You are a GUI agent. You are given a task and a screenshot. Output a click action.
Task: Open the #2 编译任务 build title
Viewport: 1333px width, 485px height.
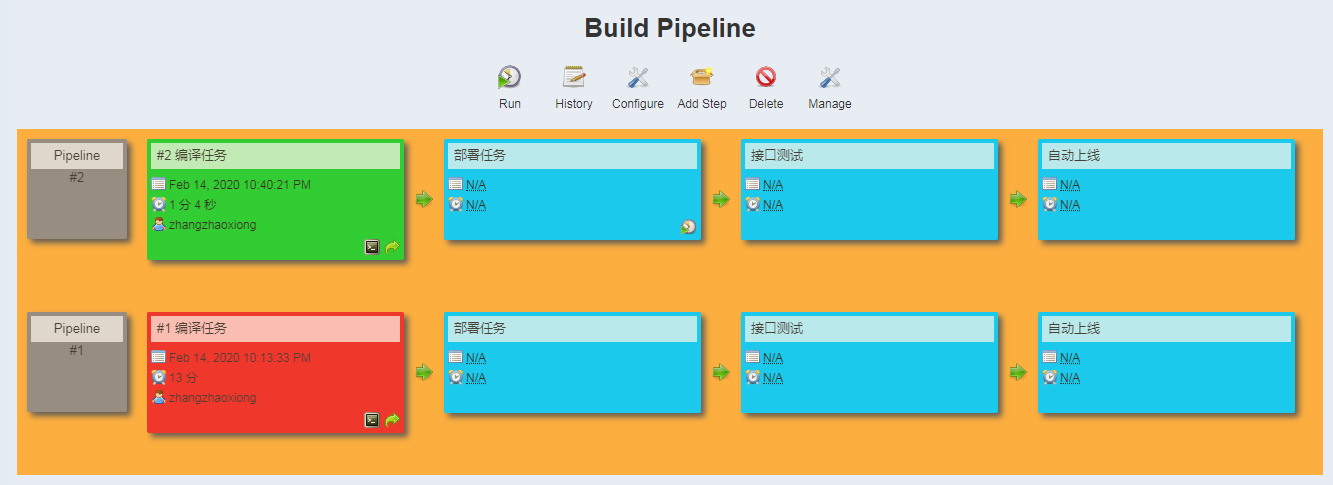pyautogui.click(x=191, y=156)
